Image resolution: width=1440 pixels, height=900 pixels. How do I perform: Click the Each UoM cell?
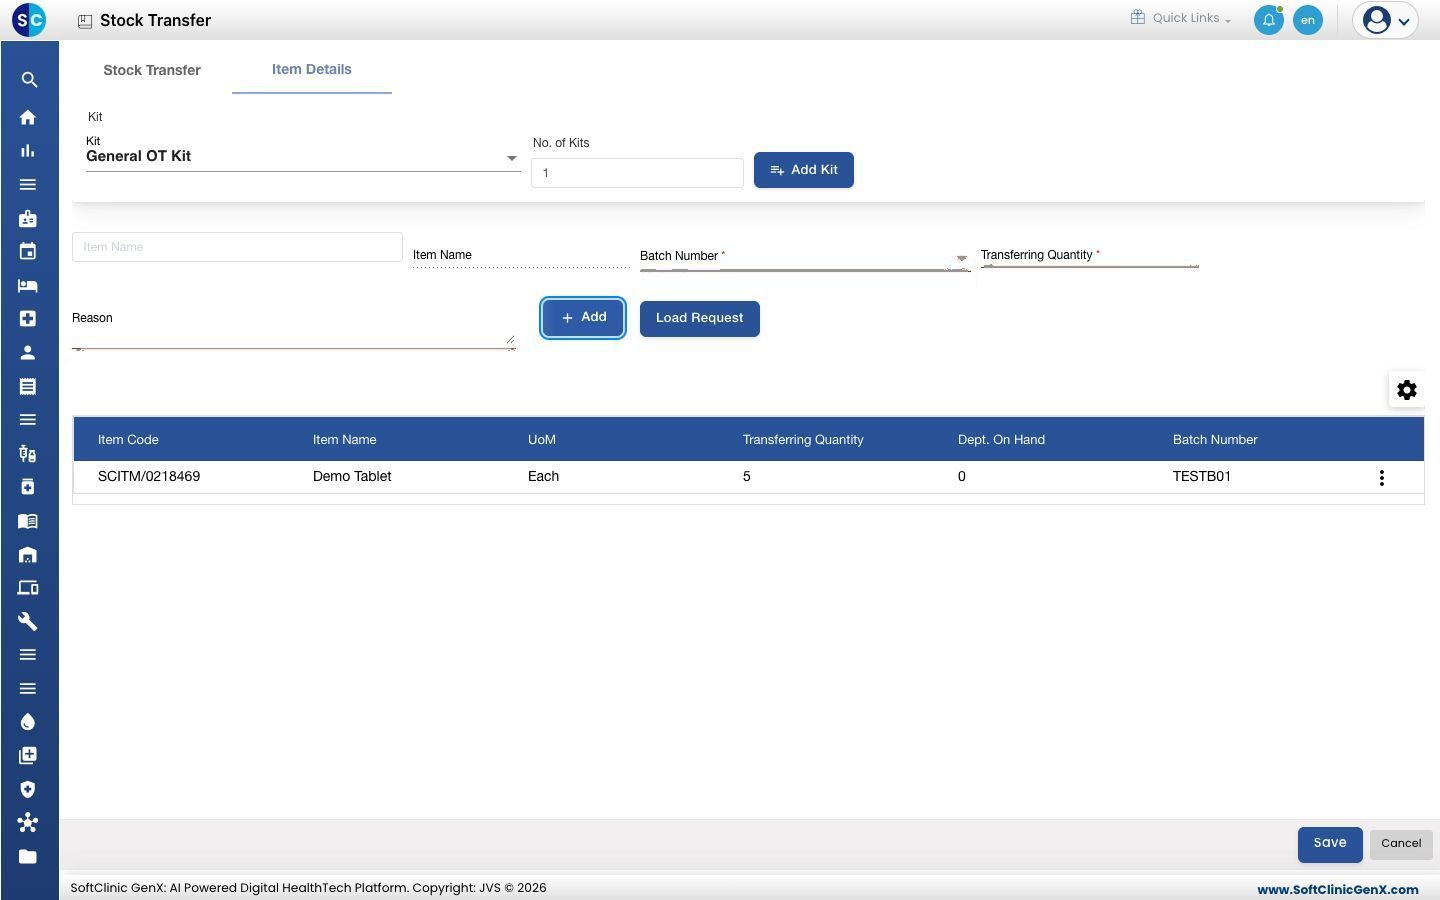(543, 477)
